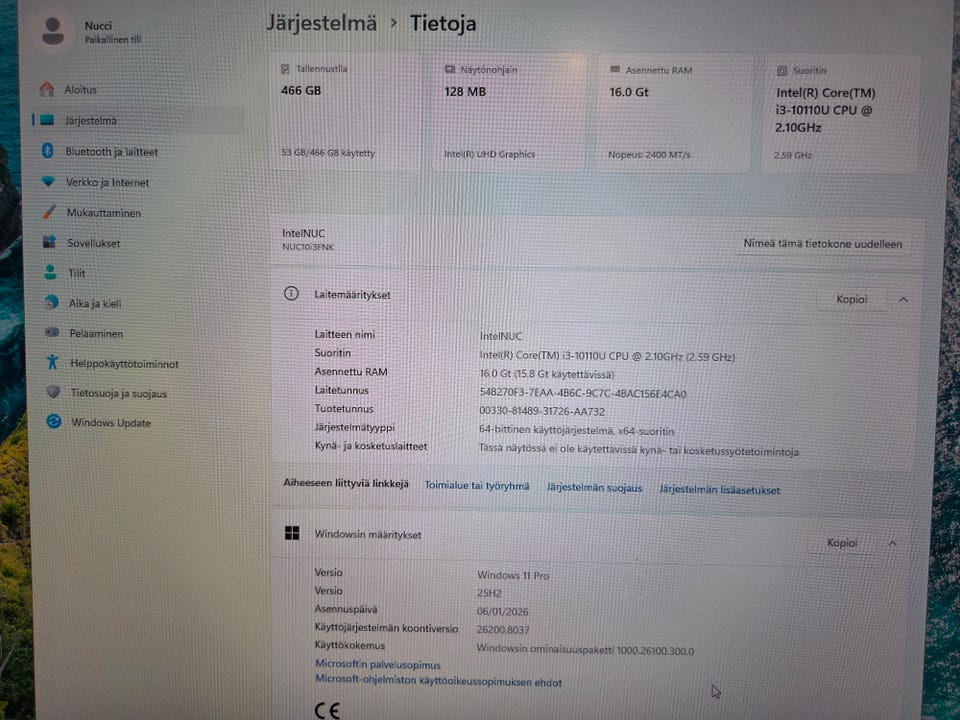Viewport: 960px width, 720px height.
Task: Click the Bluetooth ja laitteet icon
Action: point(48,151)
